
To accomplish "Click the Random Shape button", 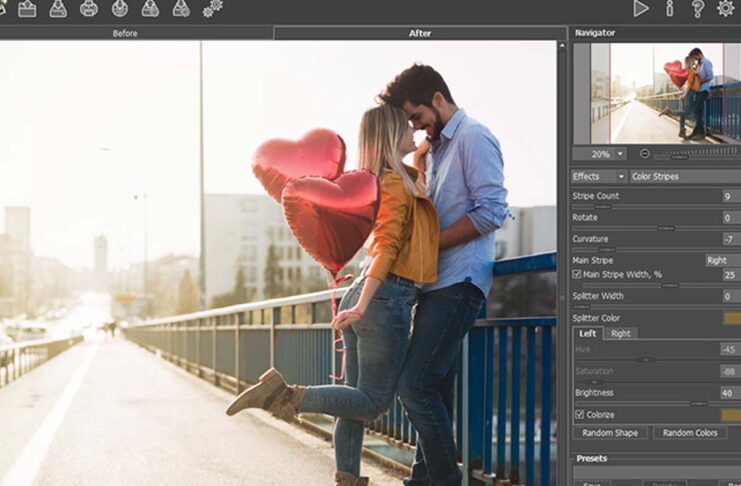I will 610,433.
